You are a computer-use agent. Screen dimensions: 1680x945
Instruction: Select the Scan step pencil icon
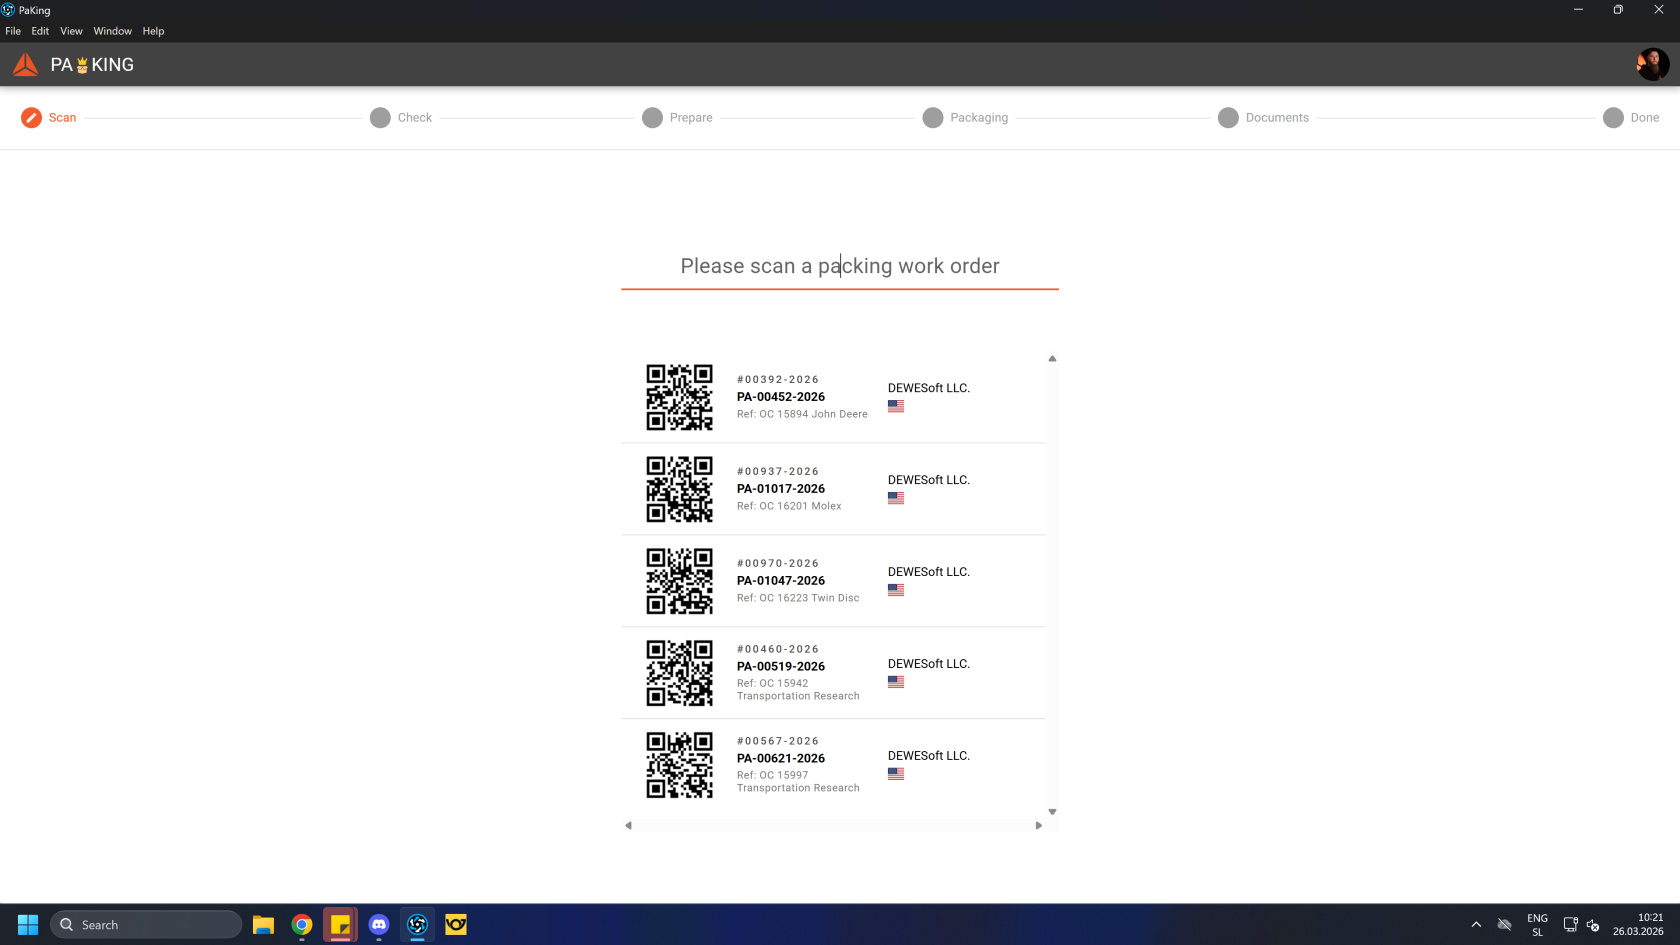tap(31, 118)
